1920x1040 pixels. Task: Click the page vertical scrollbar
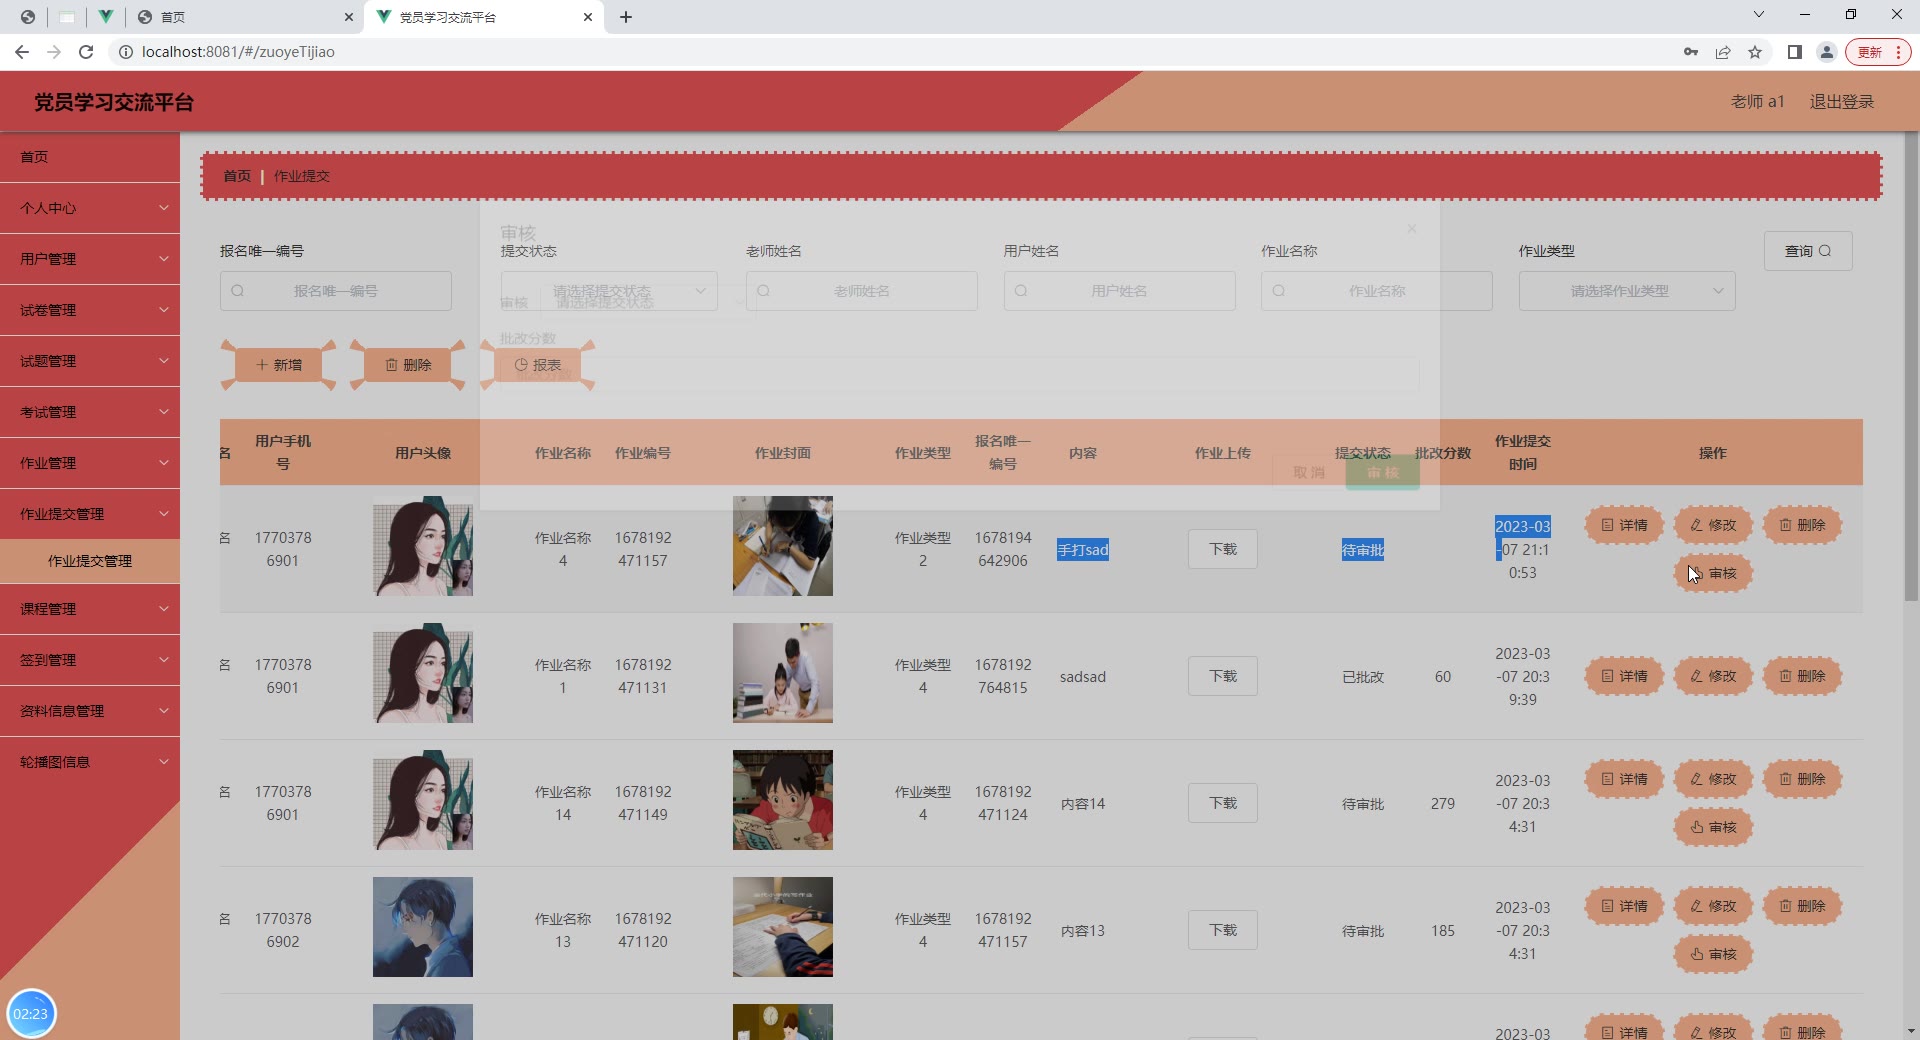[x=1911, y=365]
